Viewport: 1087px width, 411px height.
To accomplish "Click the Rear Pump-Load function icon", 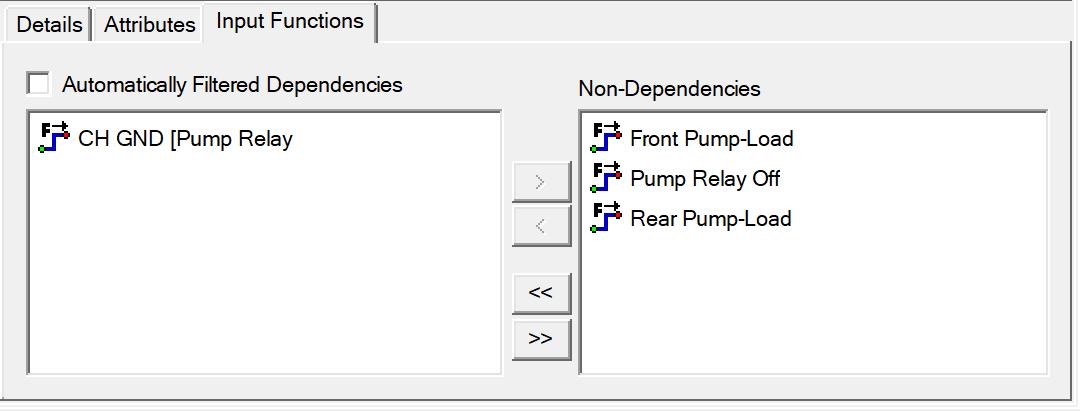I will [x=607, y=218].
